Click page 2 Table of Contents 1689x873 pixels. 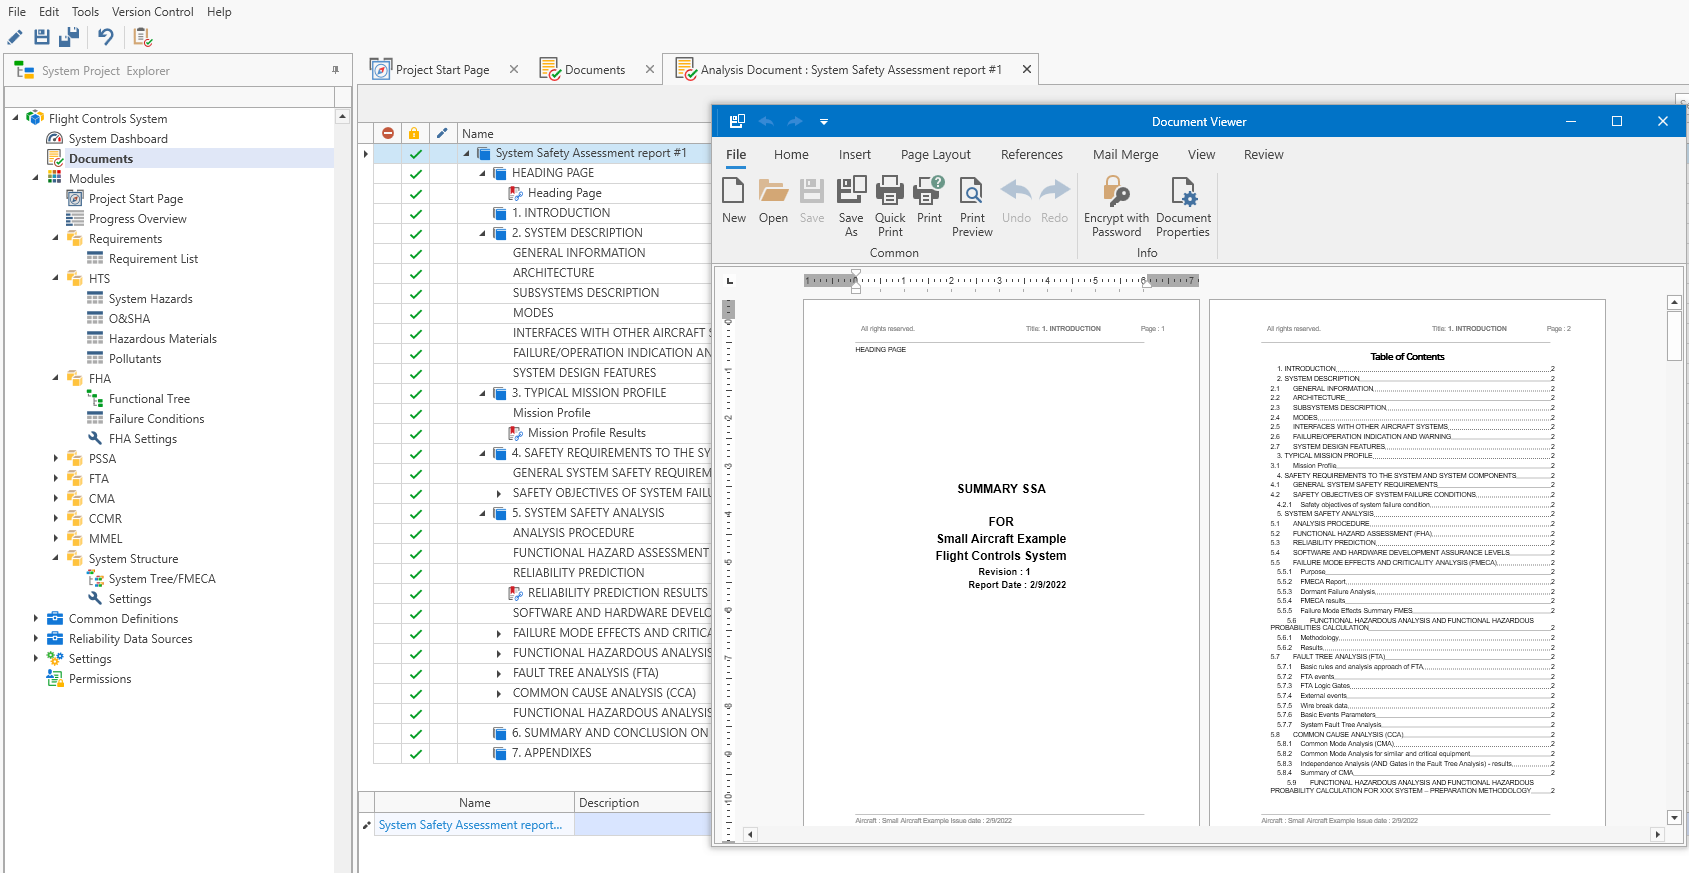[1407, 357]
